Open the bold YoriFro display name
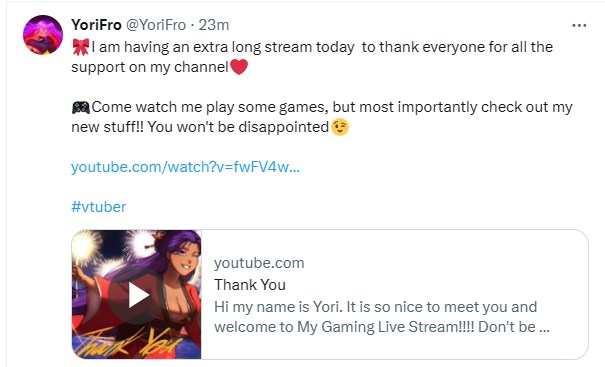The width and height of the screenshot is (605, 367). click(96, 25)
